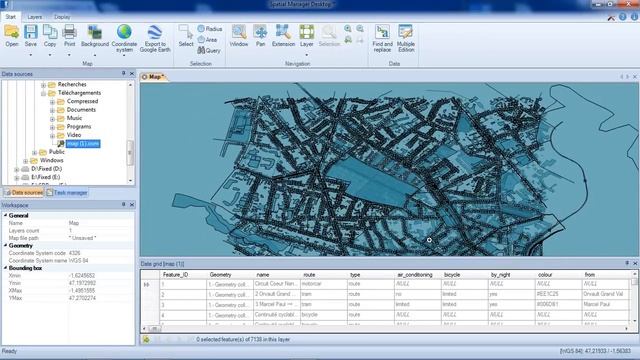640x360 pixels.
Task: Click the data grid horizontal scrollbar thumb
Action: click(154, 328)
